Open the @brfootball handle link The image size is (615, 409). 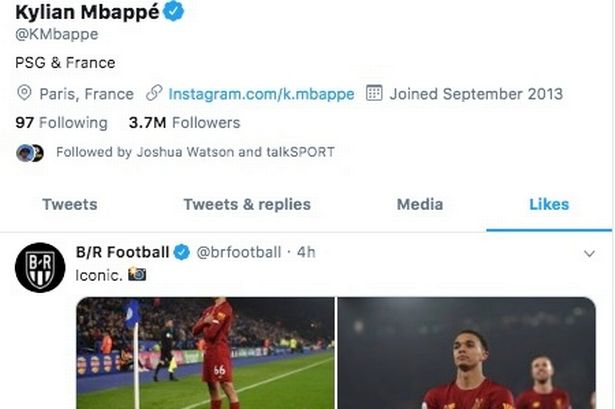(239, 252)
